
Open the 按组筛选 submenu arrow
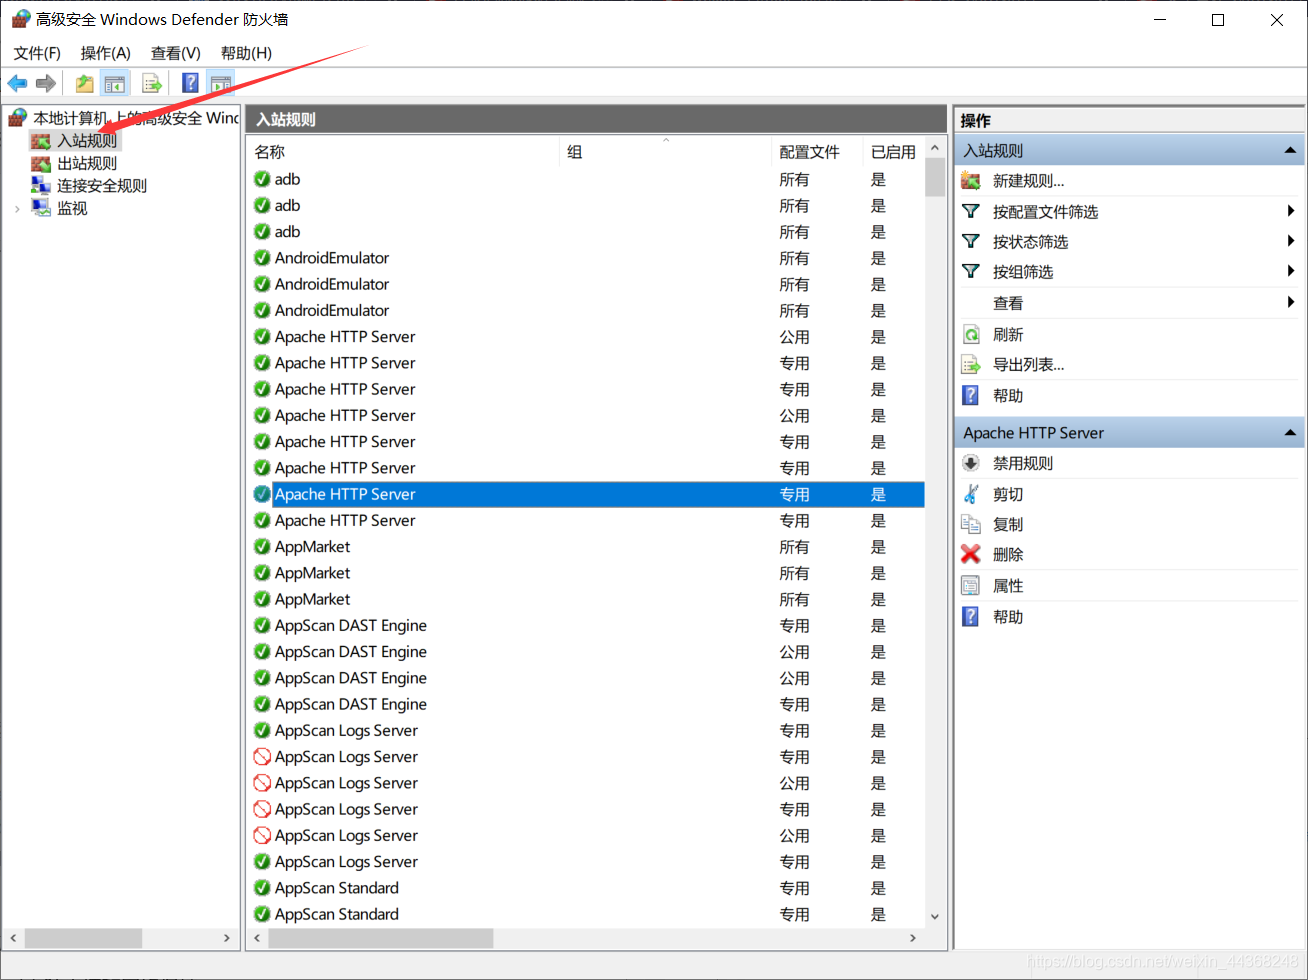(1291, 271)
